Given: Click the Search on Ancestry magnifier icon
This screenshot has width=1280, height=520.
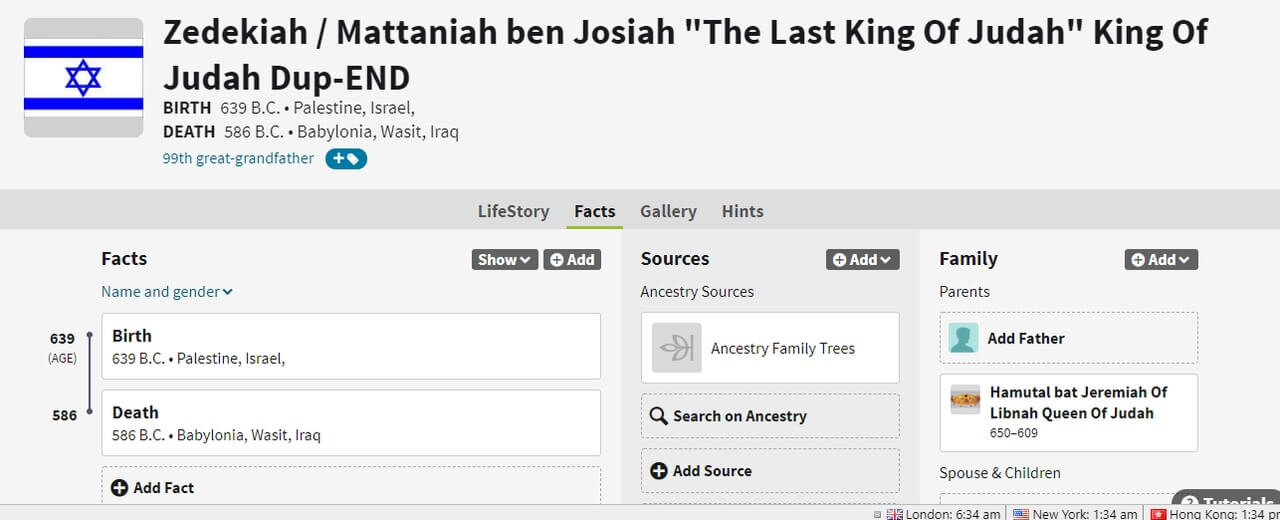Looking at the screenshot, I should click(x=658, y=416).
